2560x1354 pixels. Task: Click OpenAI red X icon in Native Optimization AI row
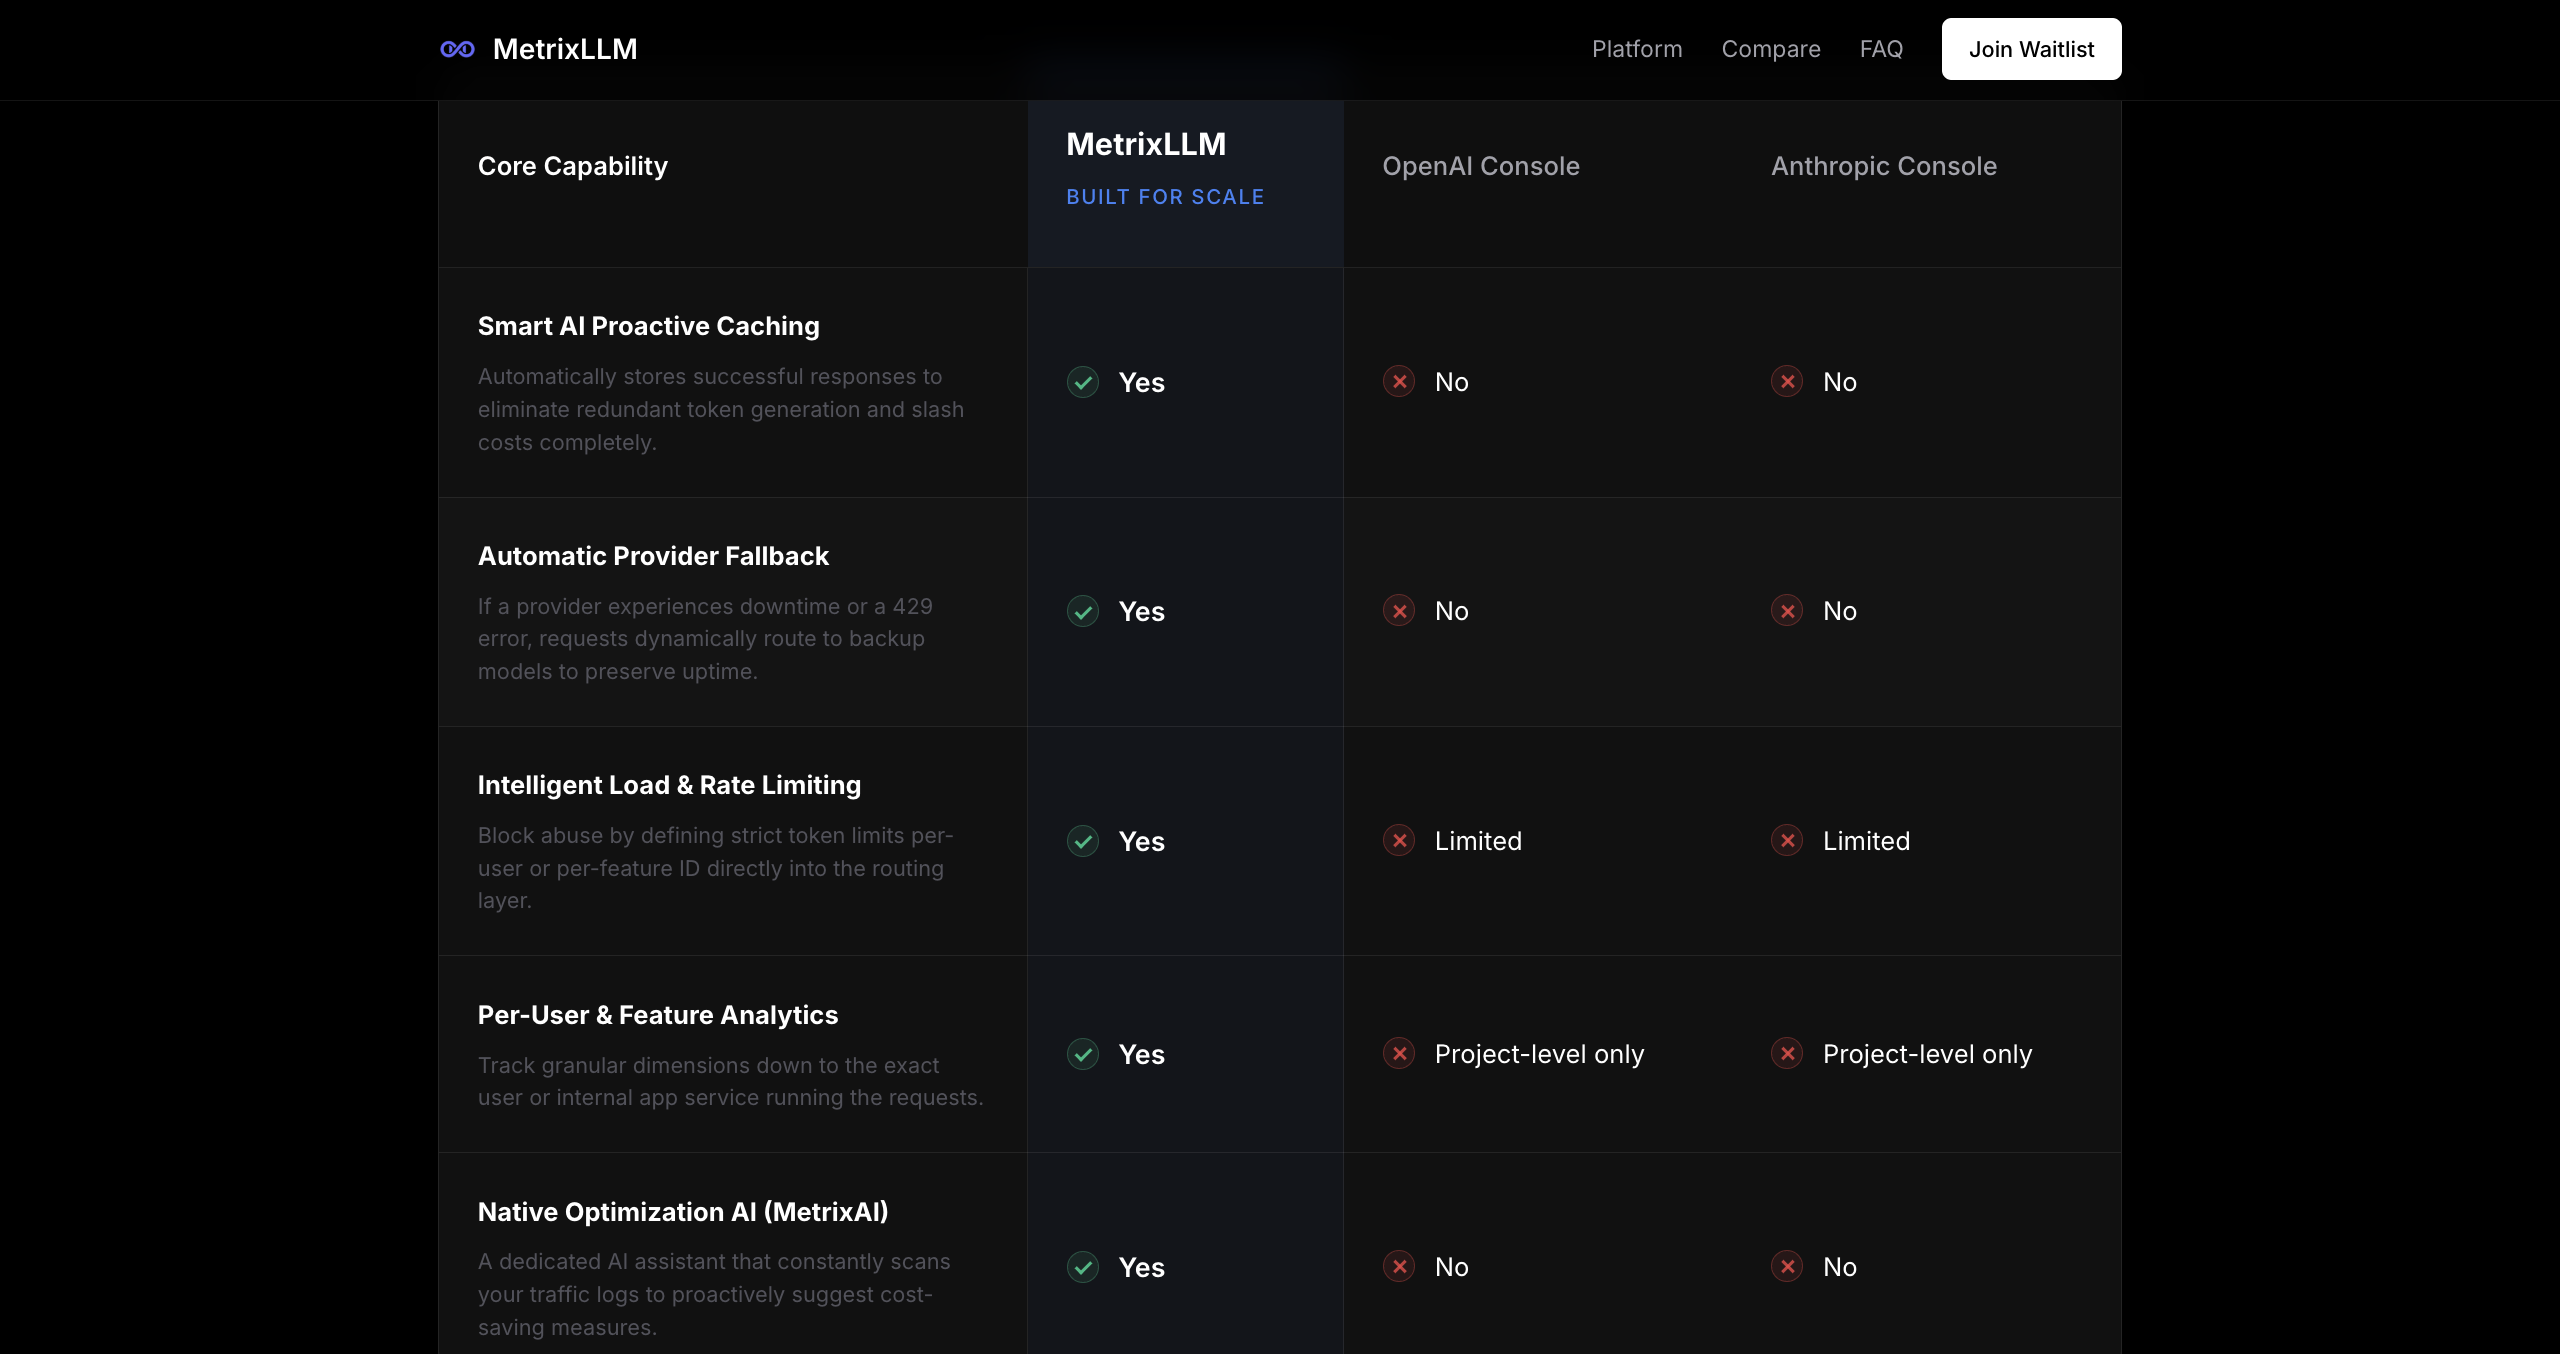[1399, 1266]
